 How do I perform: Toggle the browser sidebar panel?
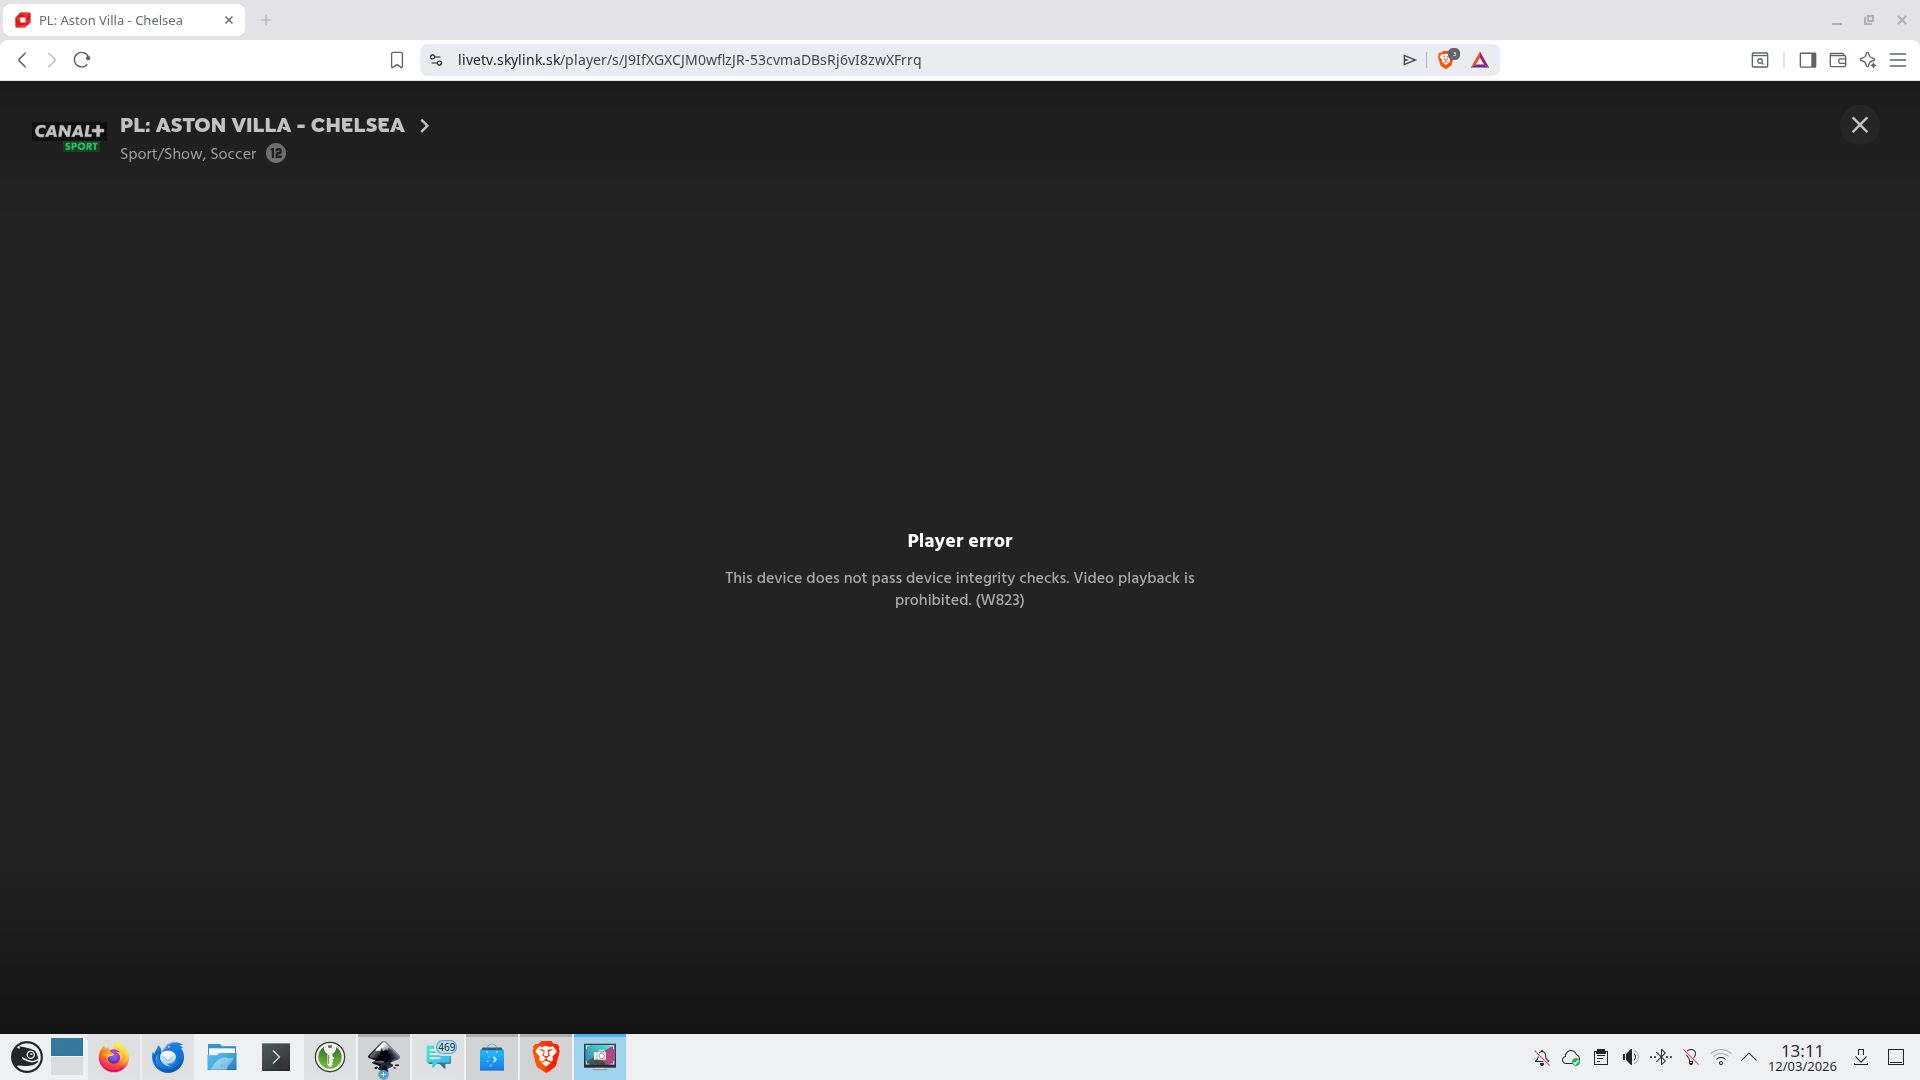pos(1807,60)
